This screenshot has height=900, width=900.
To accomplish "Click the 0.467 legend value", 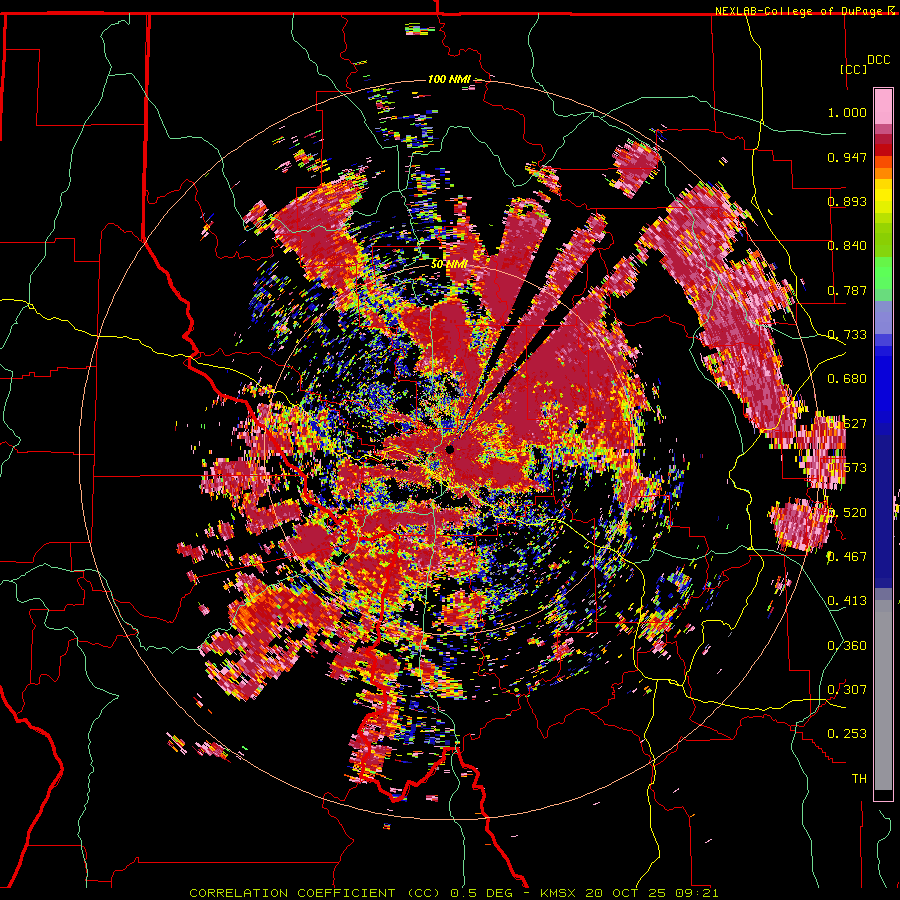I will point(847,556).
